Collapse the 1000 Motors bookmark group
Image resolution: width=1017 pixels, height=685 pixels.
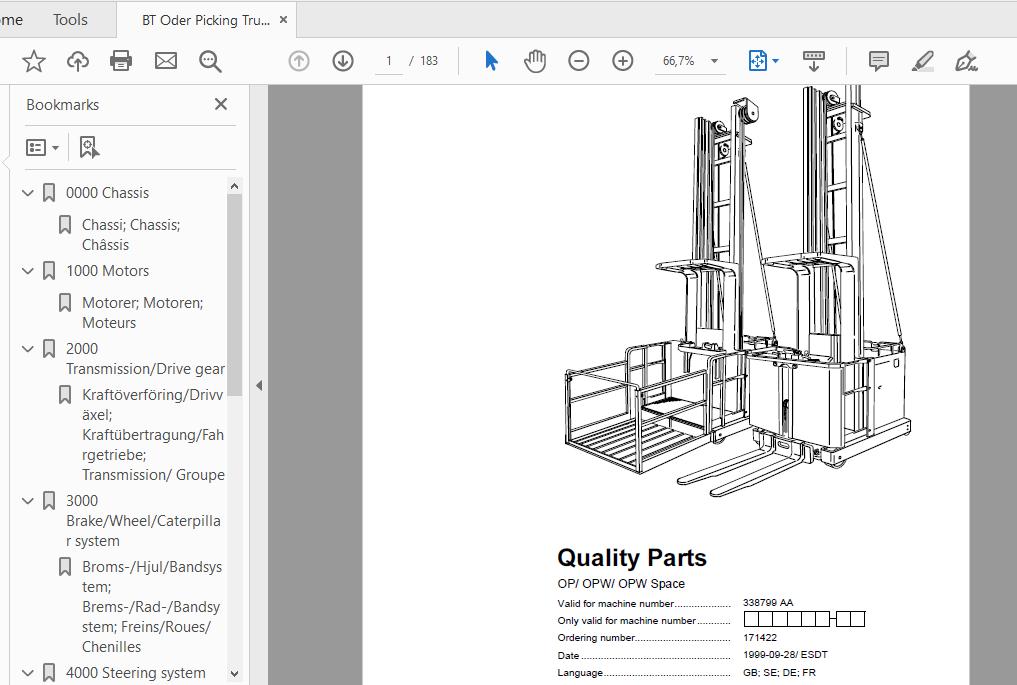click(x=28, y=271)
